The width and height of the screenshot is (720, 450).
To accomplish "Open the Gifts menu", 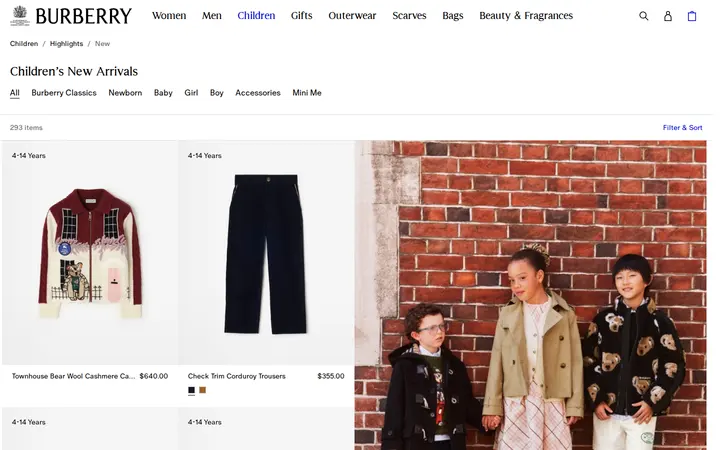I will coord(302,16).
